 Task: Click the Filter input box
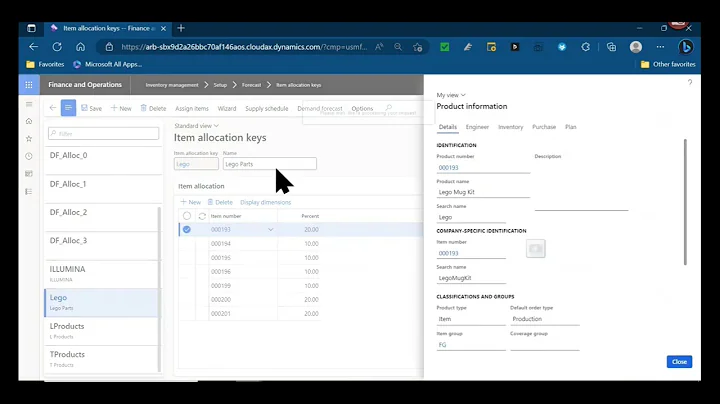103,134
